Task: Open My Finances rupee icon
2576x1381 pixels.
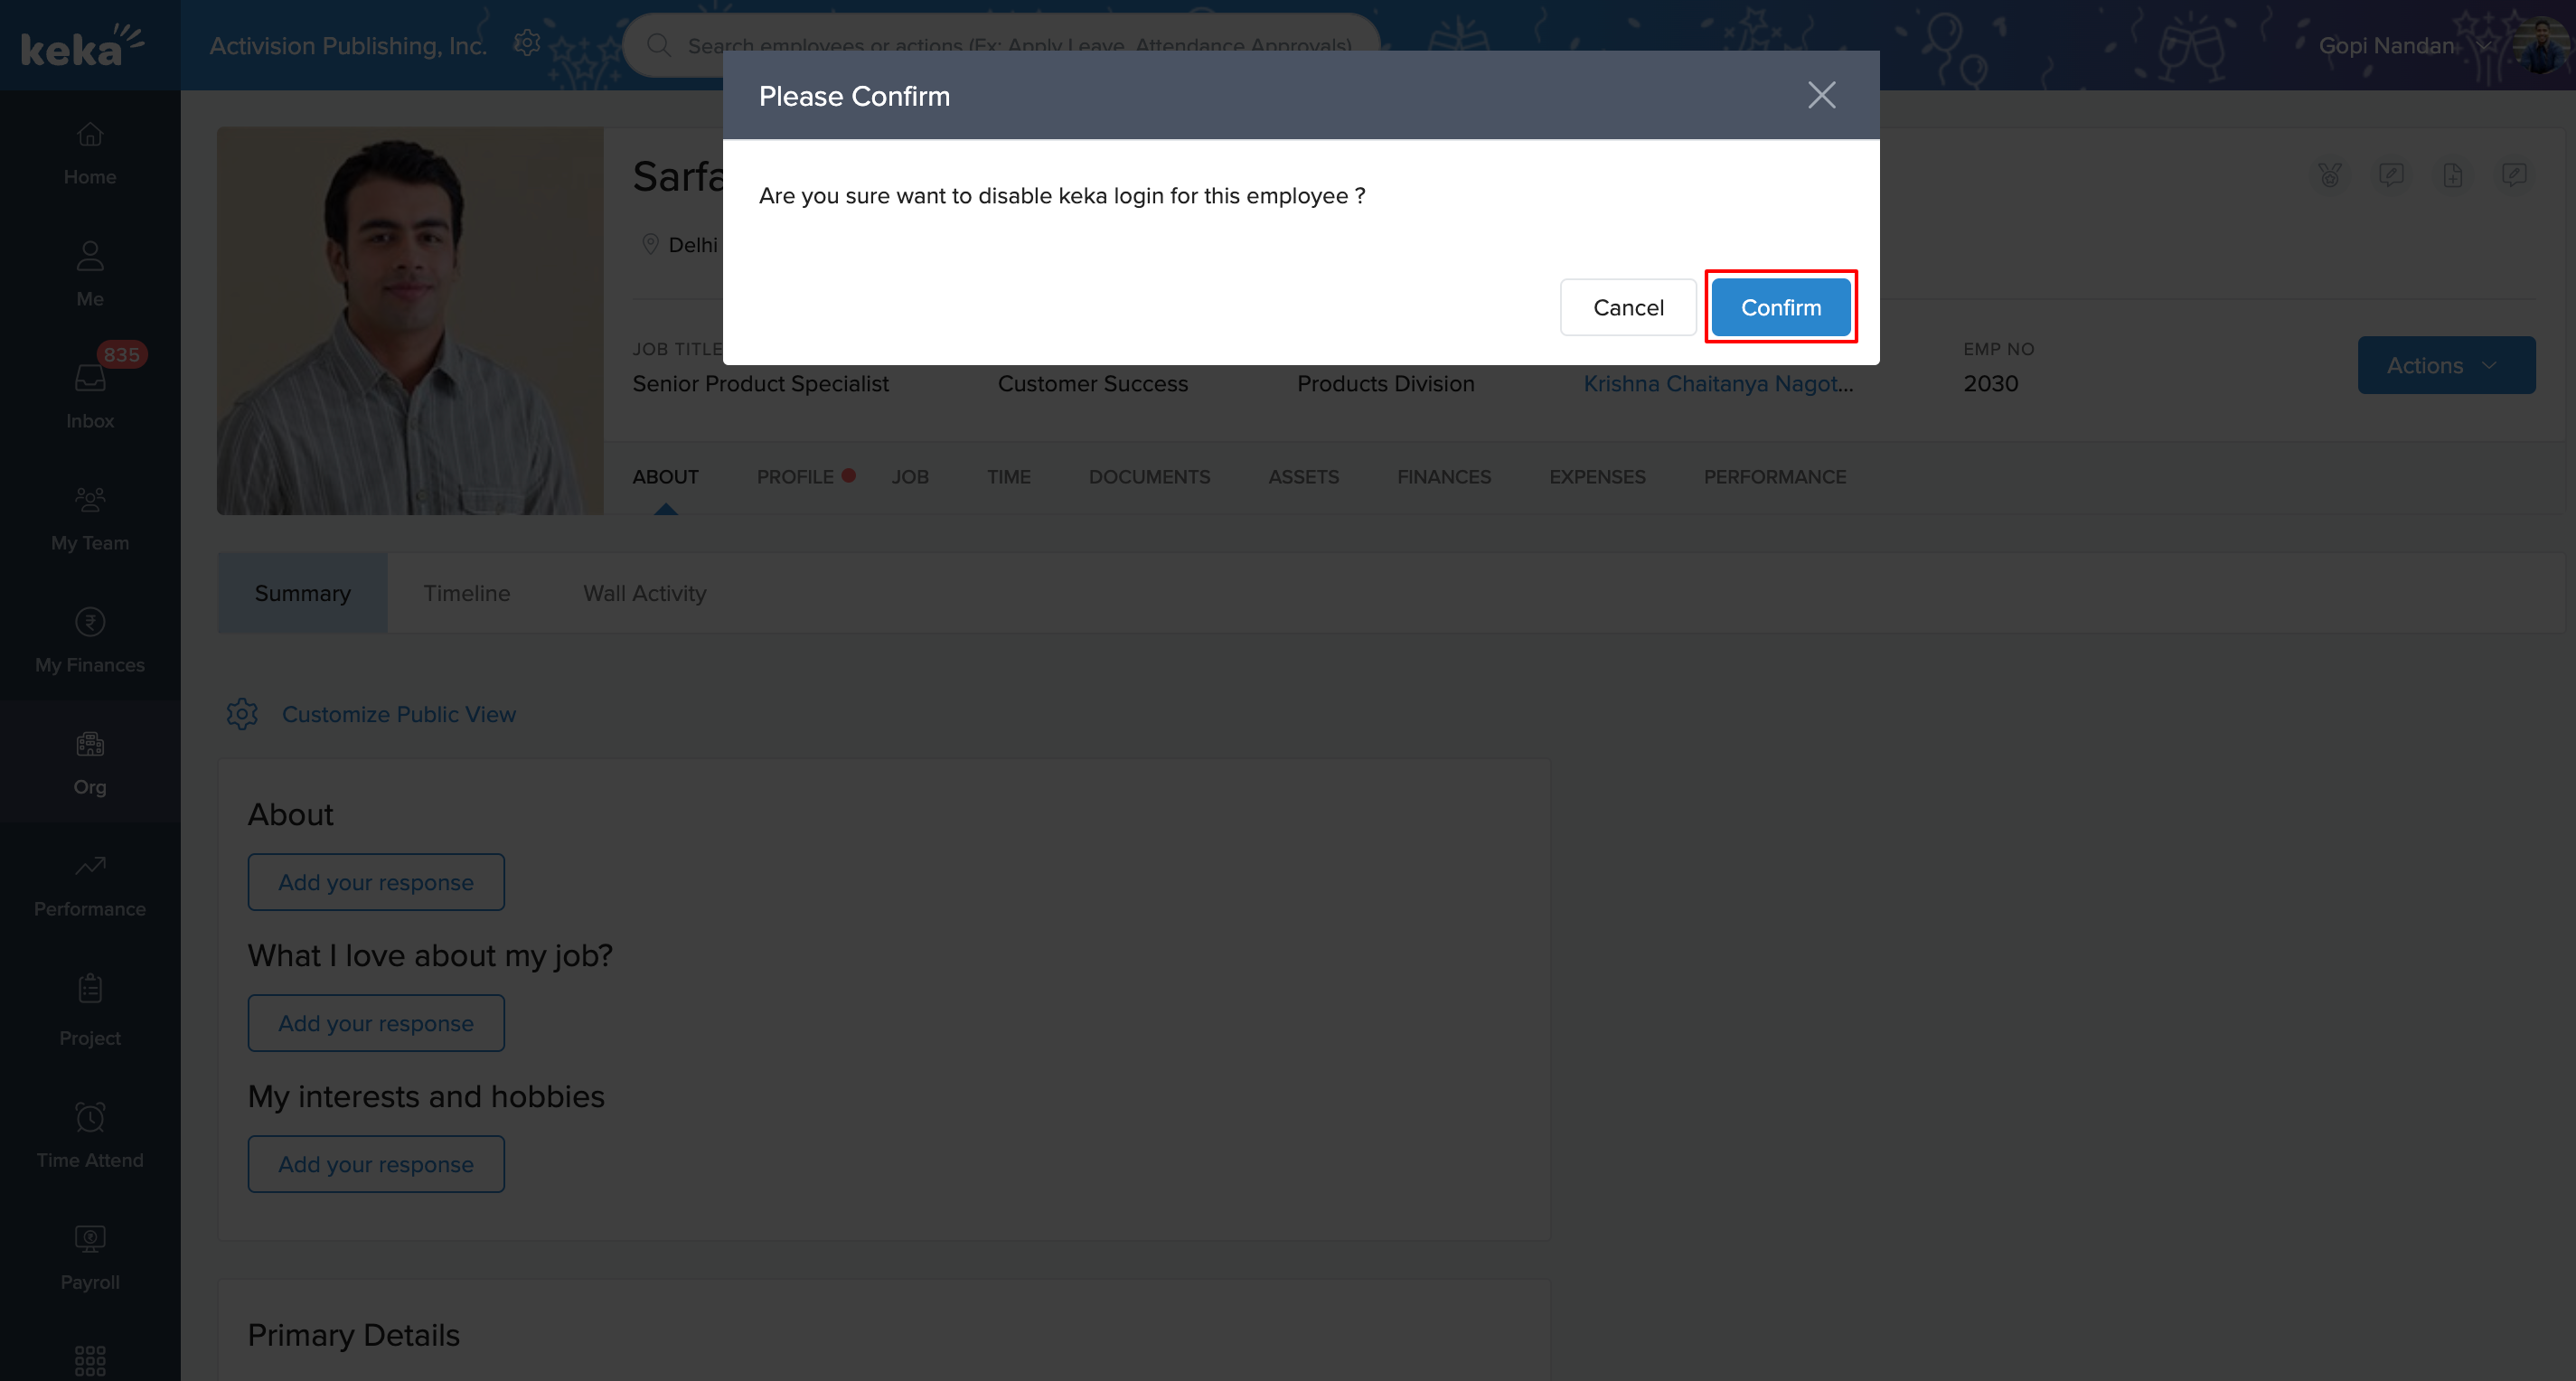Action: [x=90, y=622]
